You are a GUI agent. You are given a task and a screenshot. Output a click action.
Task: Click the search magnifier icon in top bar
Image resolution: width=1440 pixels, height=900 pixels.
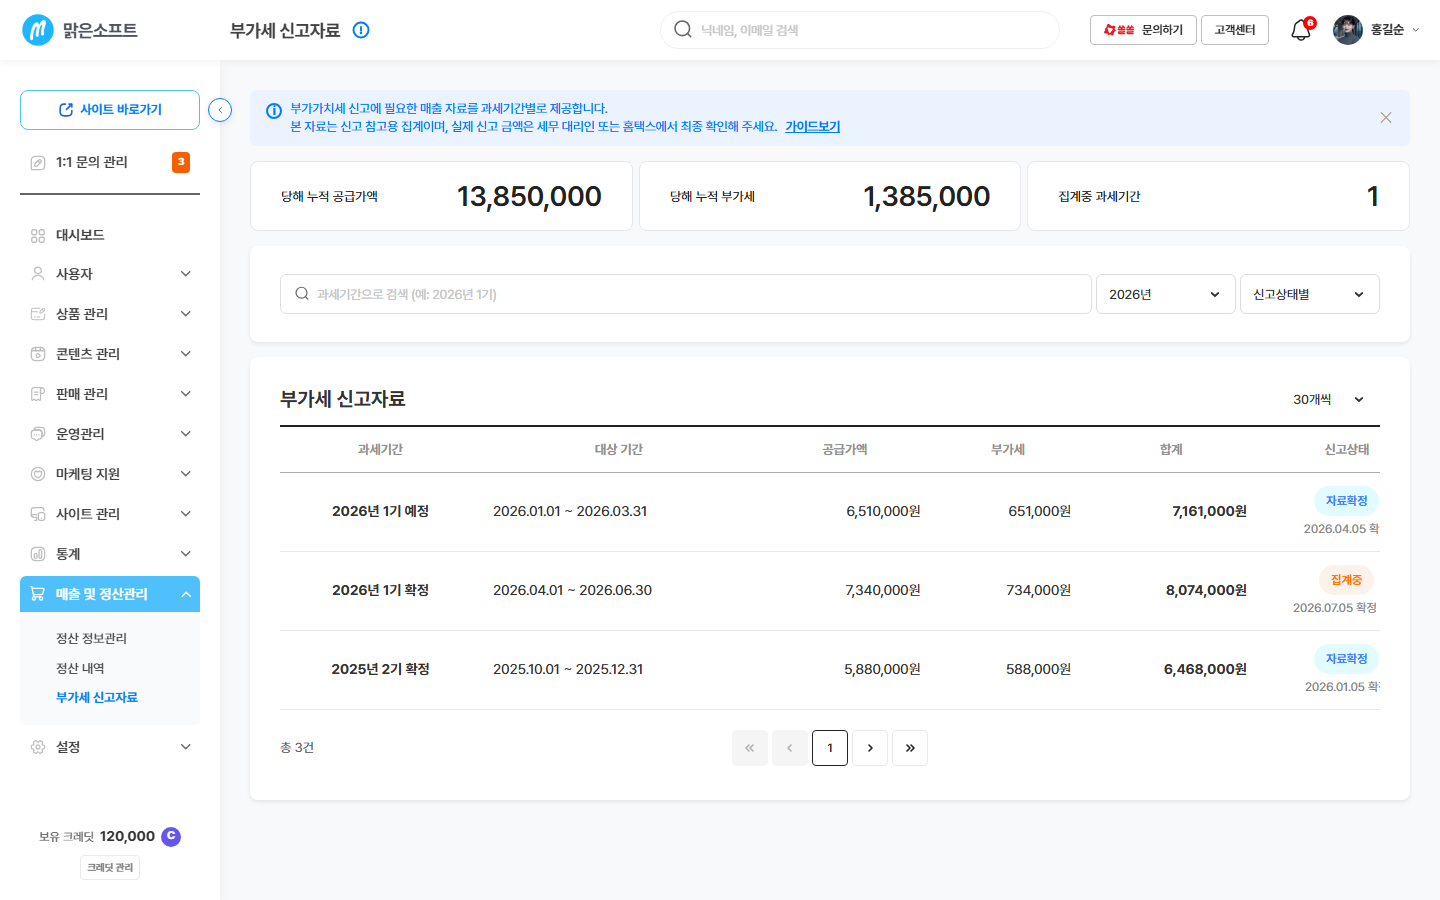[x=683, y=29]
